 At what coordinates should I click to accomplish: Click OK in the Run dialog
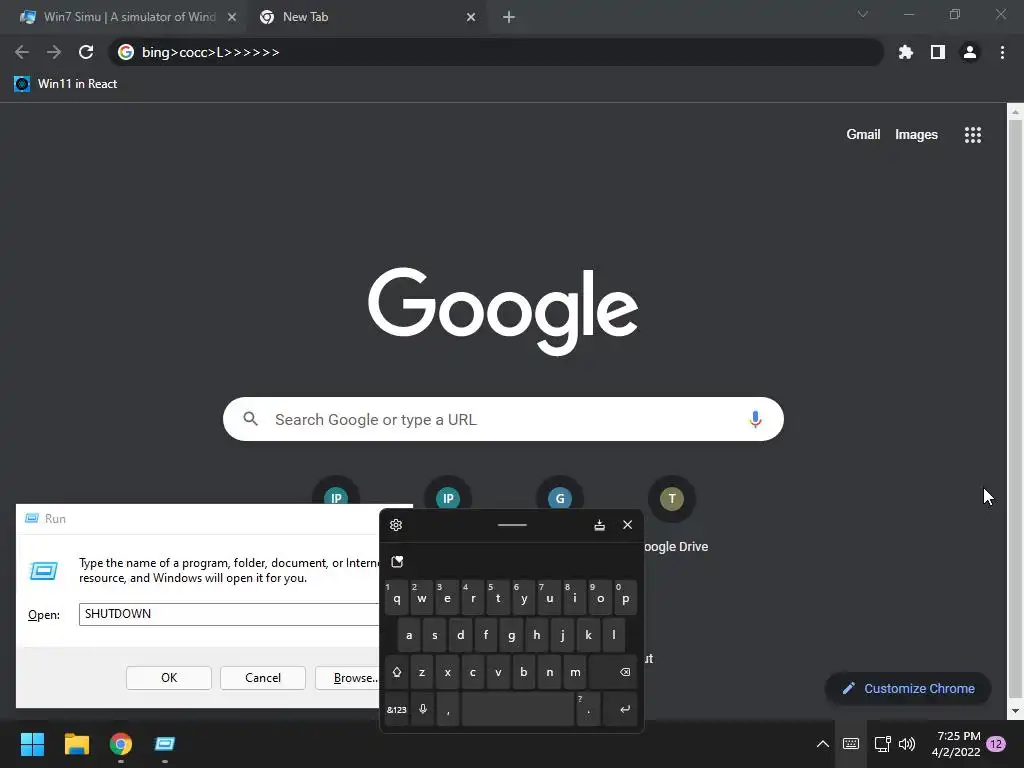tap(168, 678)
